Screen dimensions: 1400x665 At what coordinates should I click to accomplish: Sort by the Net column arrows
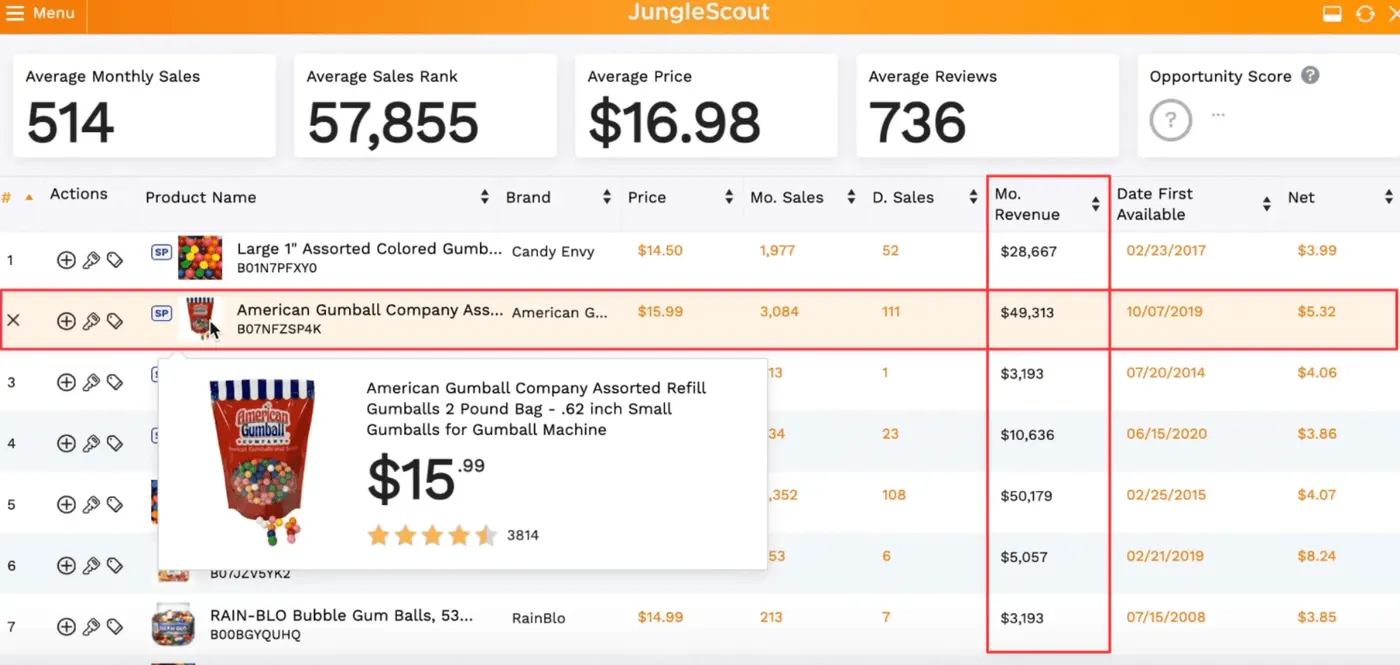tap(1388, 197)
